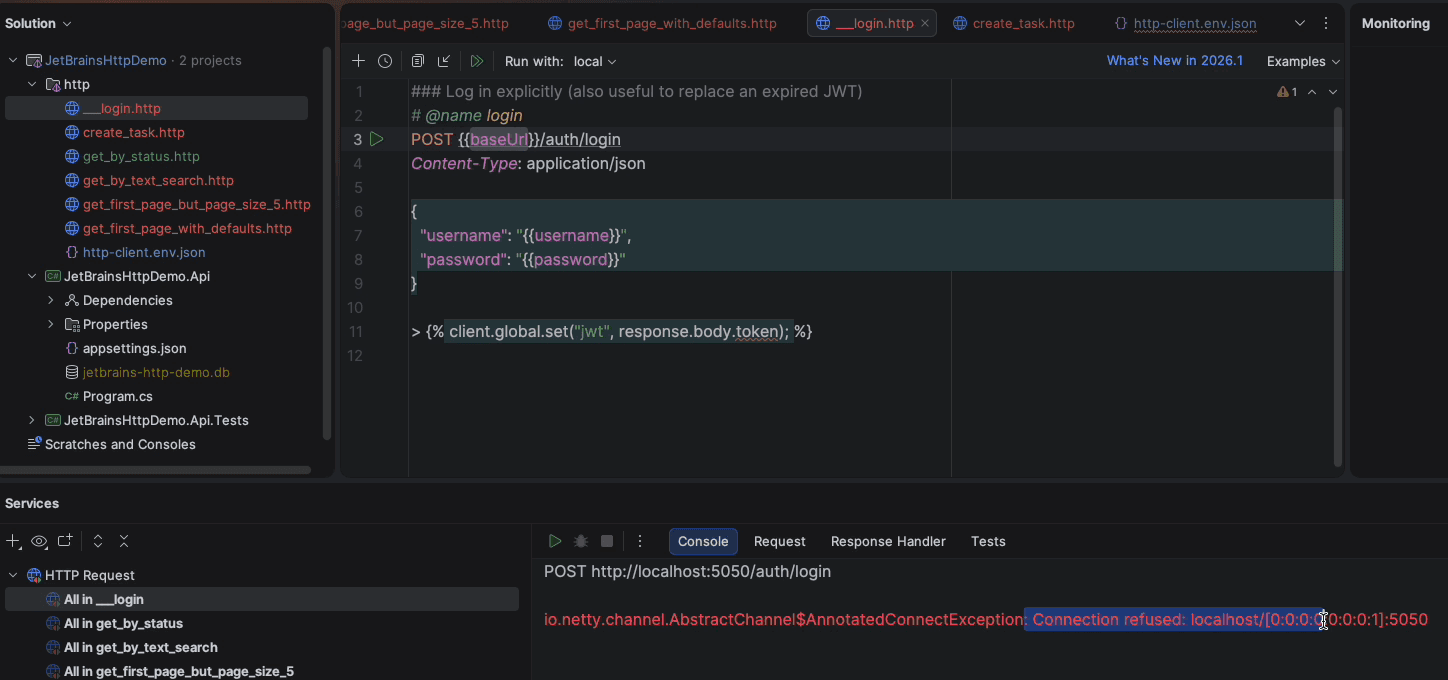Select Scratches and Consoles node

tap(120, 444)
